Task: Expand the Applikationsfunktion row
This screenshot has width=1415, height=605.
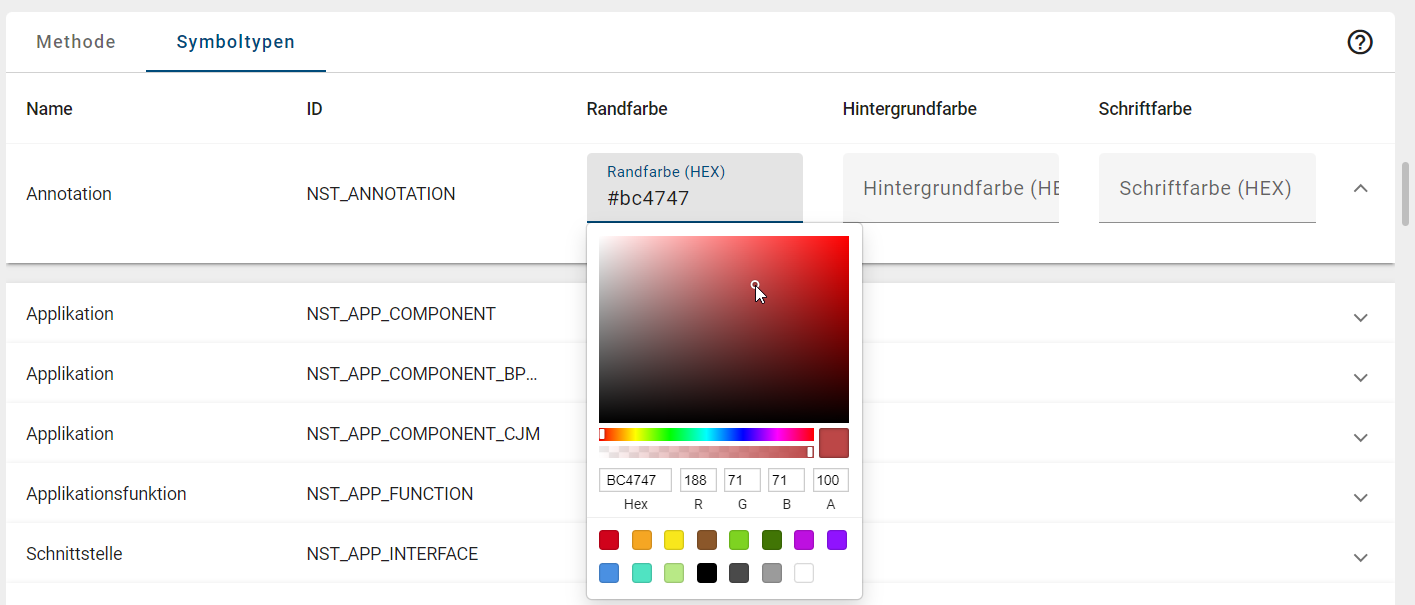Action: 1360,497
